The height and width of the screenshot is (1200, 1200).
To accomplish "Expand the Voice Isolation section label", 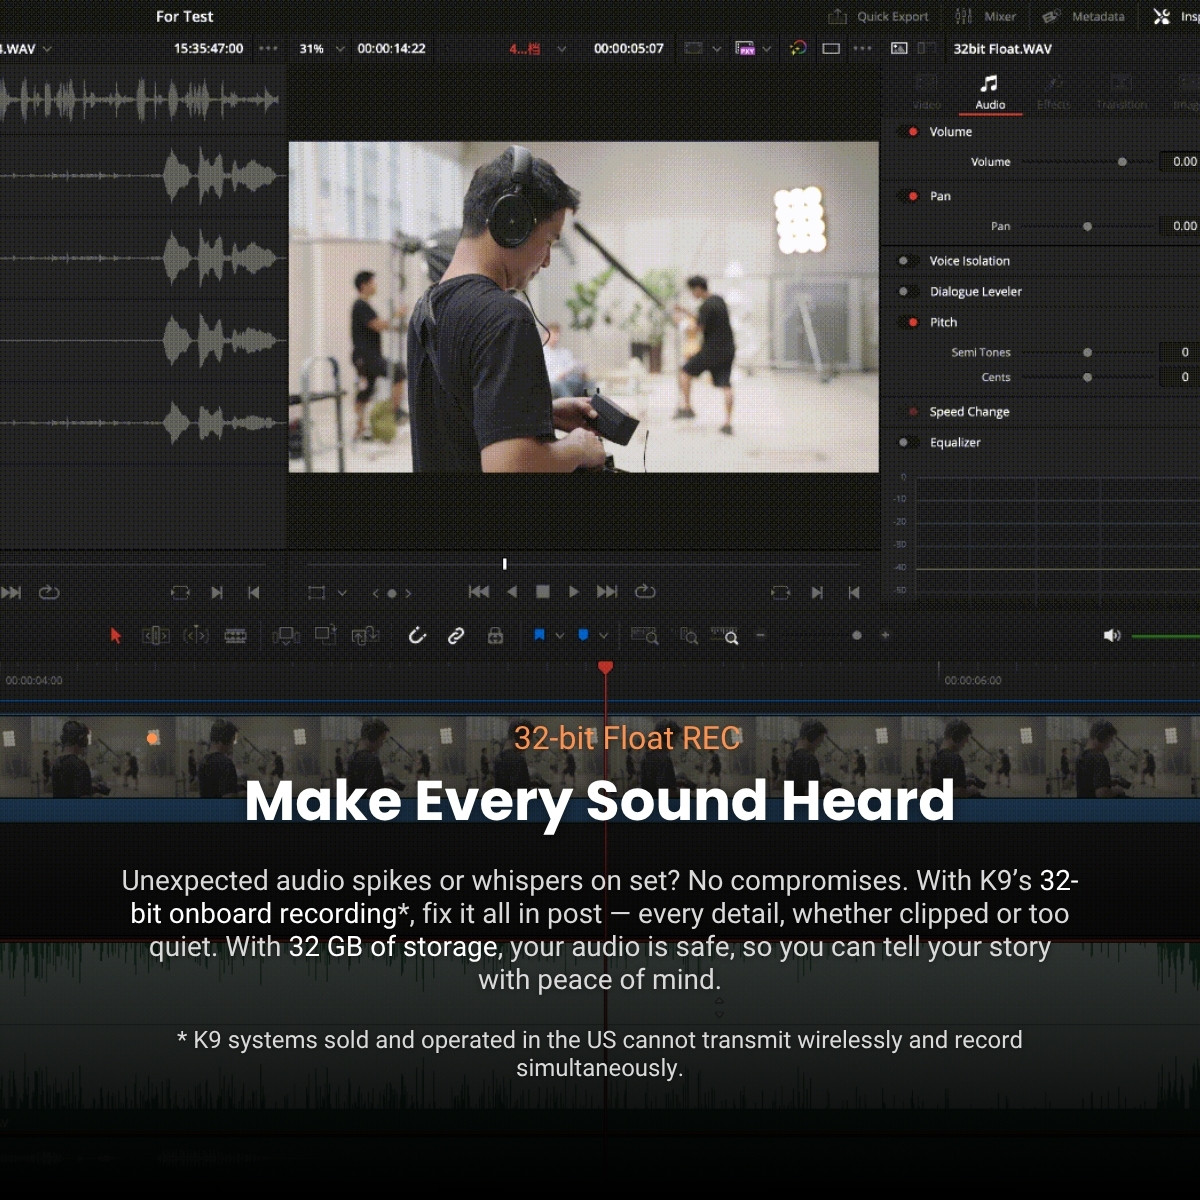I will tap(970, 261).
